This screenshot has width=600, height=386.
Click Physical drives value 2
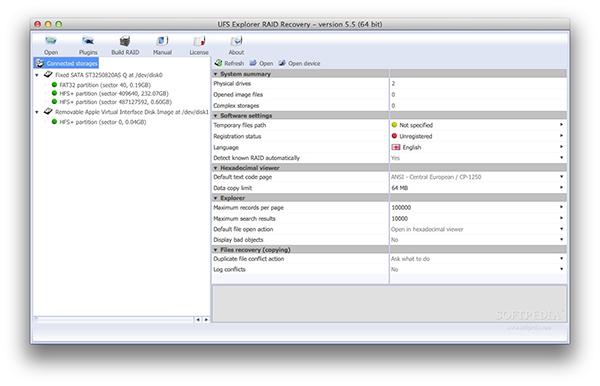click(393, 83)
